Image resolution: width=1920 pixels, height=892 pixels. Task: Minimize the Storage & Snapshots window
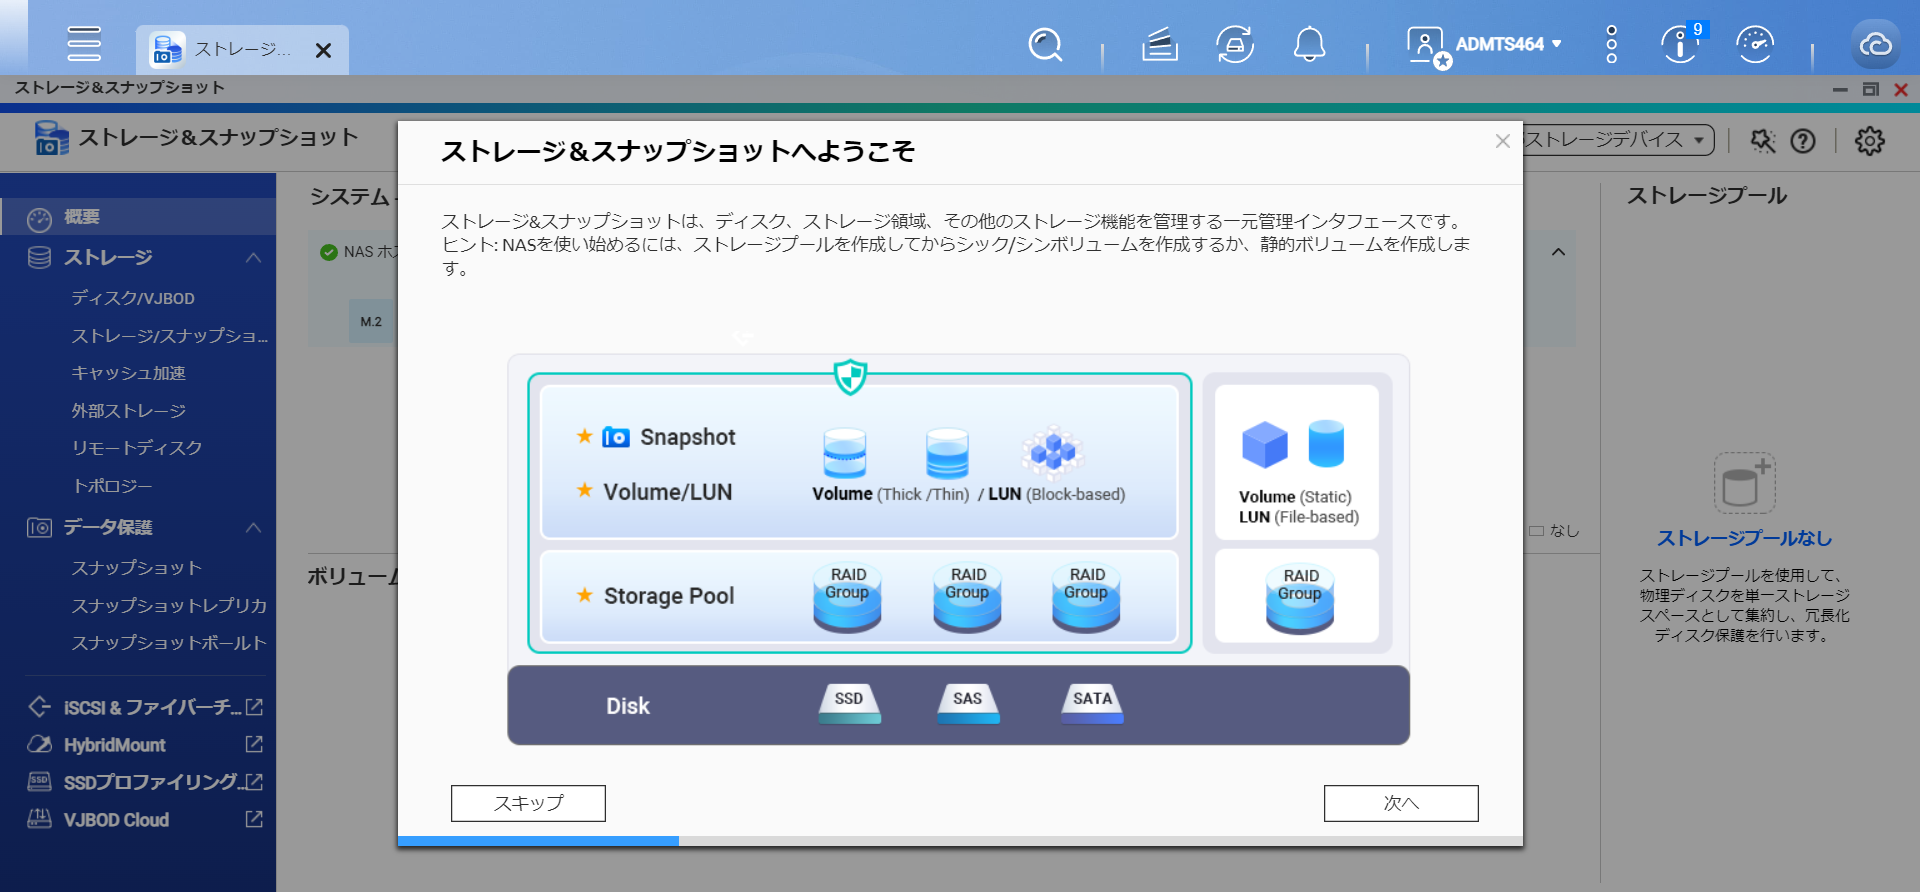click(1840, 90)
